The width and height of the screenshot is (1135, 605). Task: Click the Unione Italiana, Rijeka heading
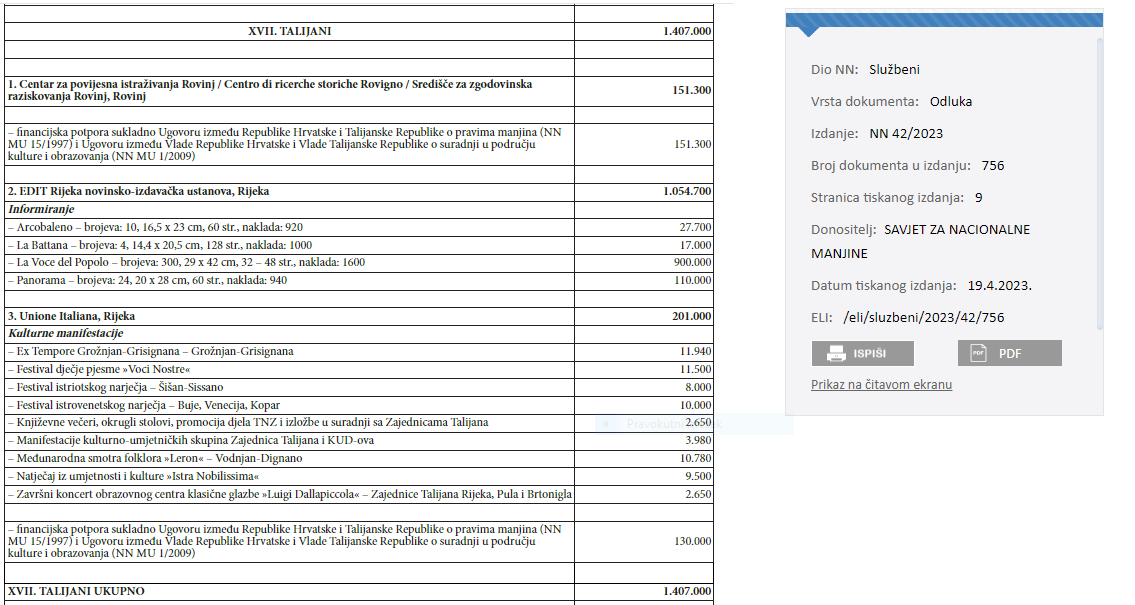point(71,317)
